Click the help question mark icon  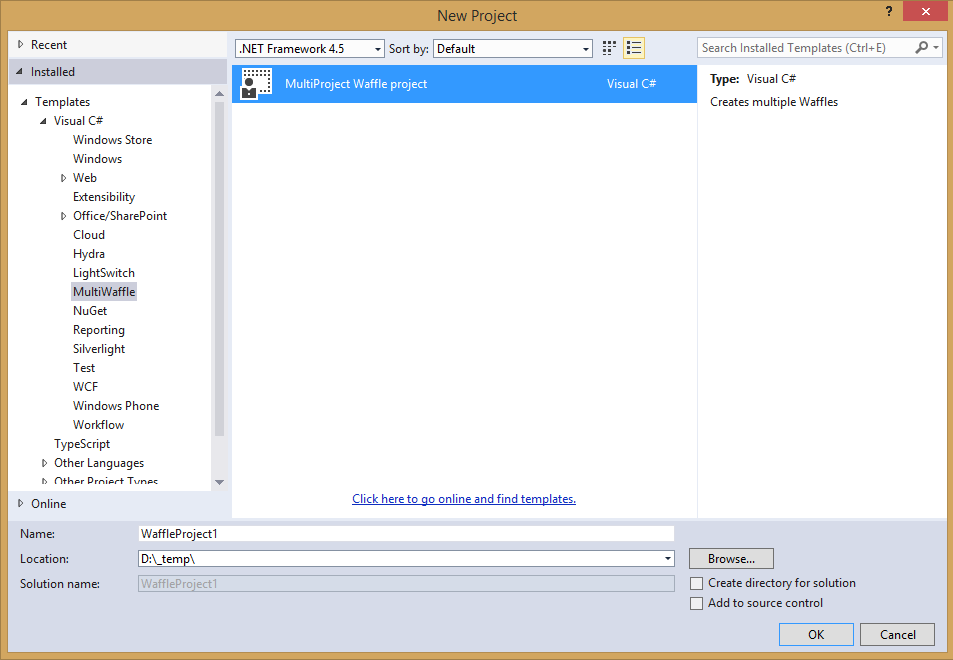point(888,12)
